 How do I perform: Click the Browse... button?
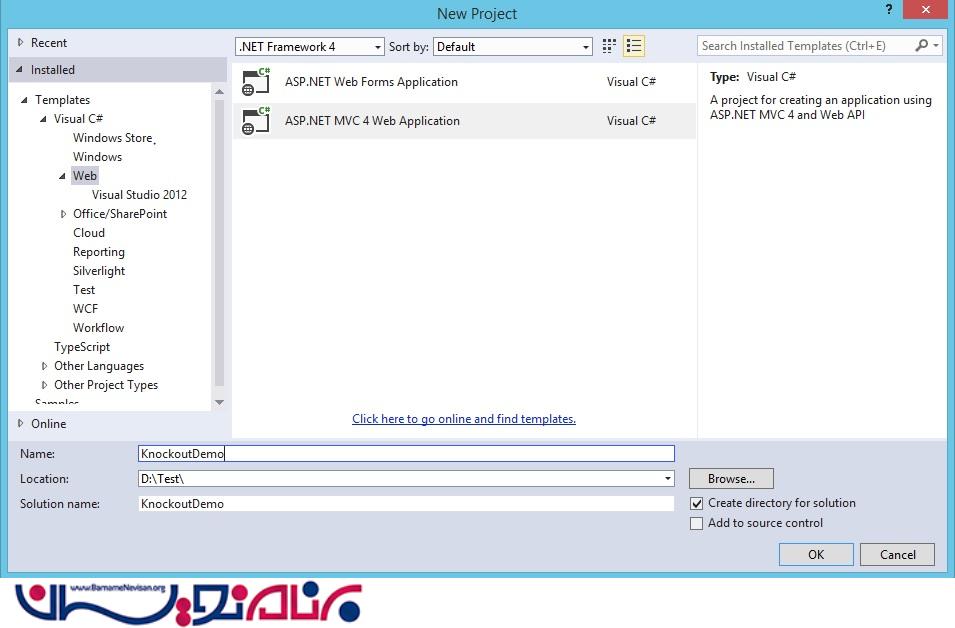click(731, 479)
